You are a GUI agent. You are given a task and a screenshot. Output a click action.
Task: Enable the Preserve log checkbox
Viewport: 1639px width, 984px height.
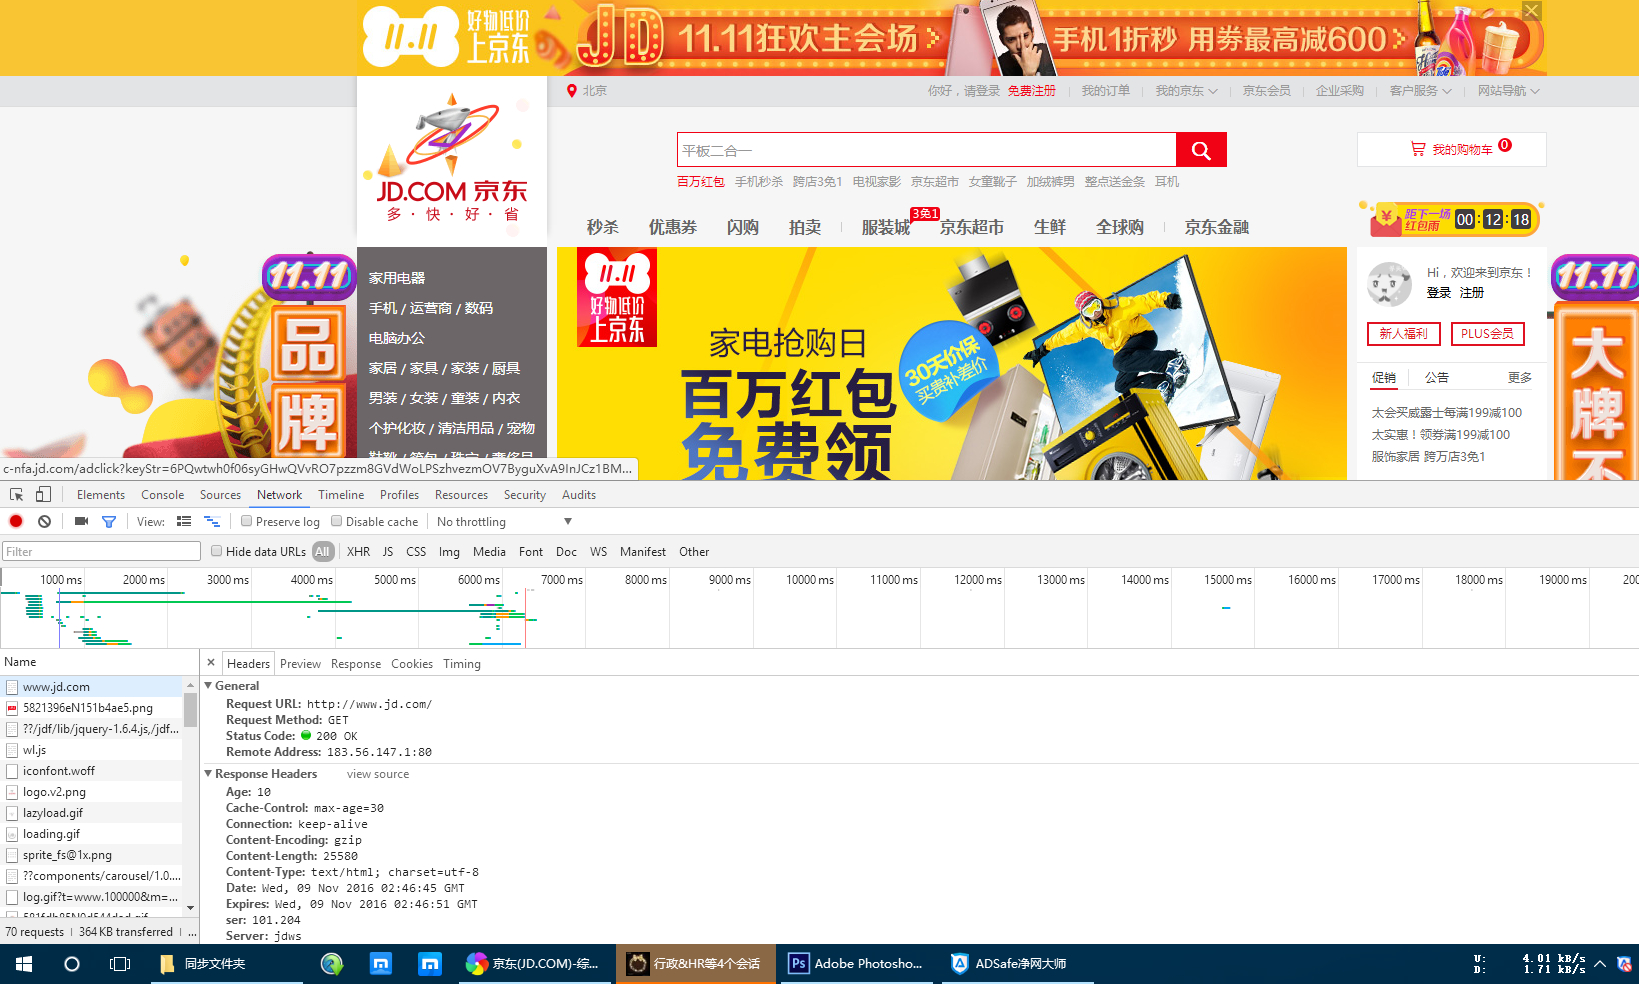246,521
